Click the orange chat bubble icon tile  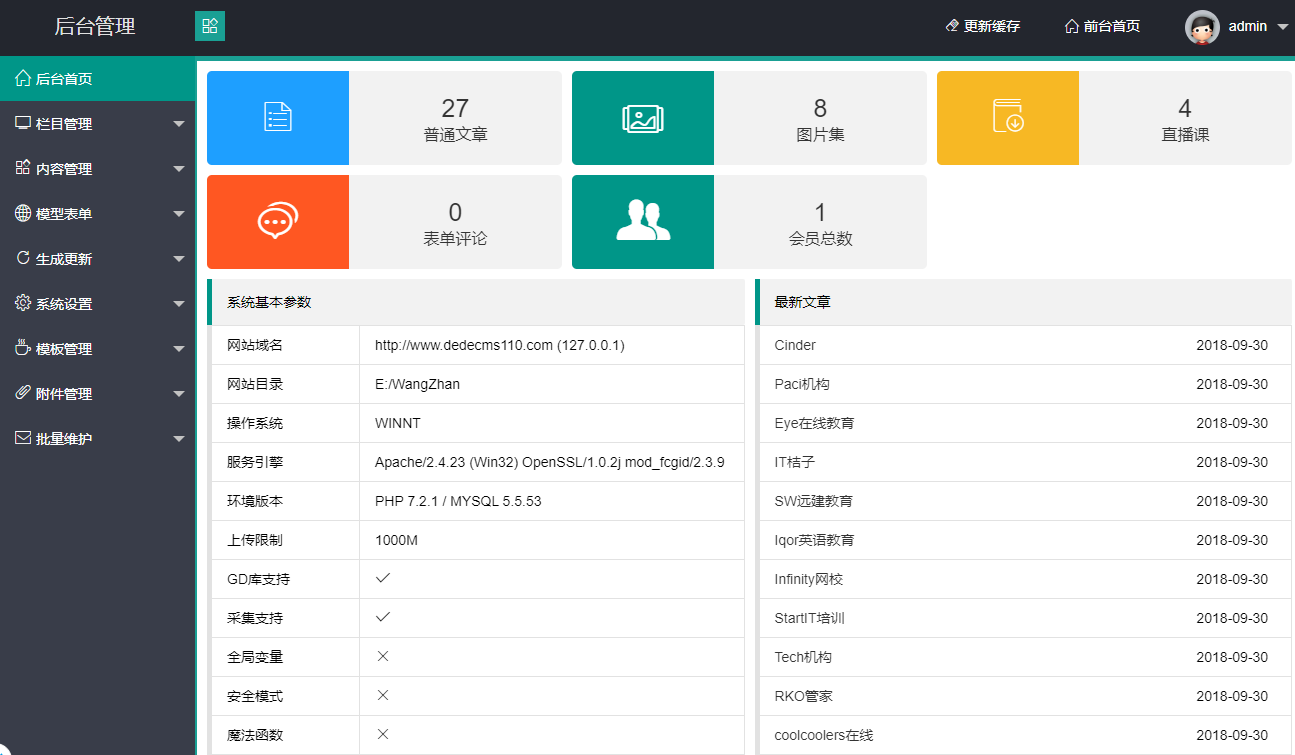pyautogui.click(x=278, y=222)
